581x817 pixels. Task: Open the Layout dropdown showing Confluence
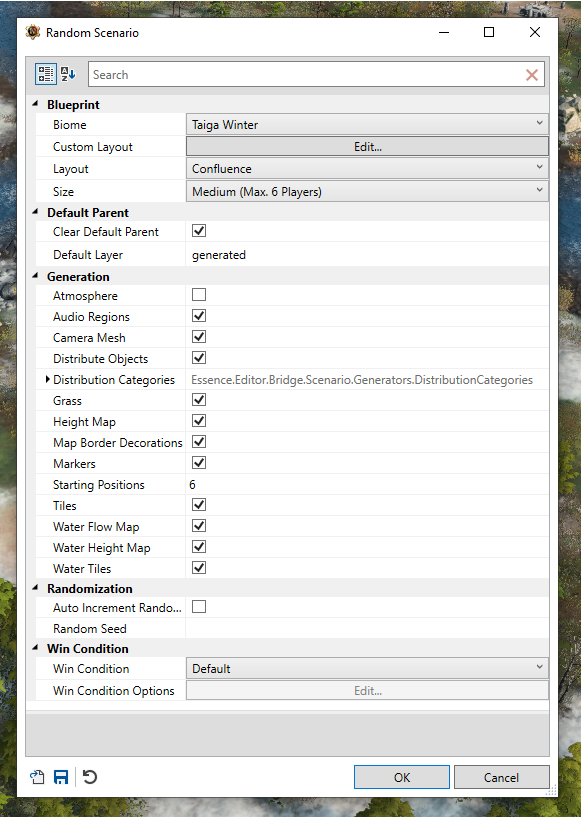[x=367, y=168]
